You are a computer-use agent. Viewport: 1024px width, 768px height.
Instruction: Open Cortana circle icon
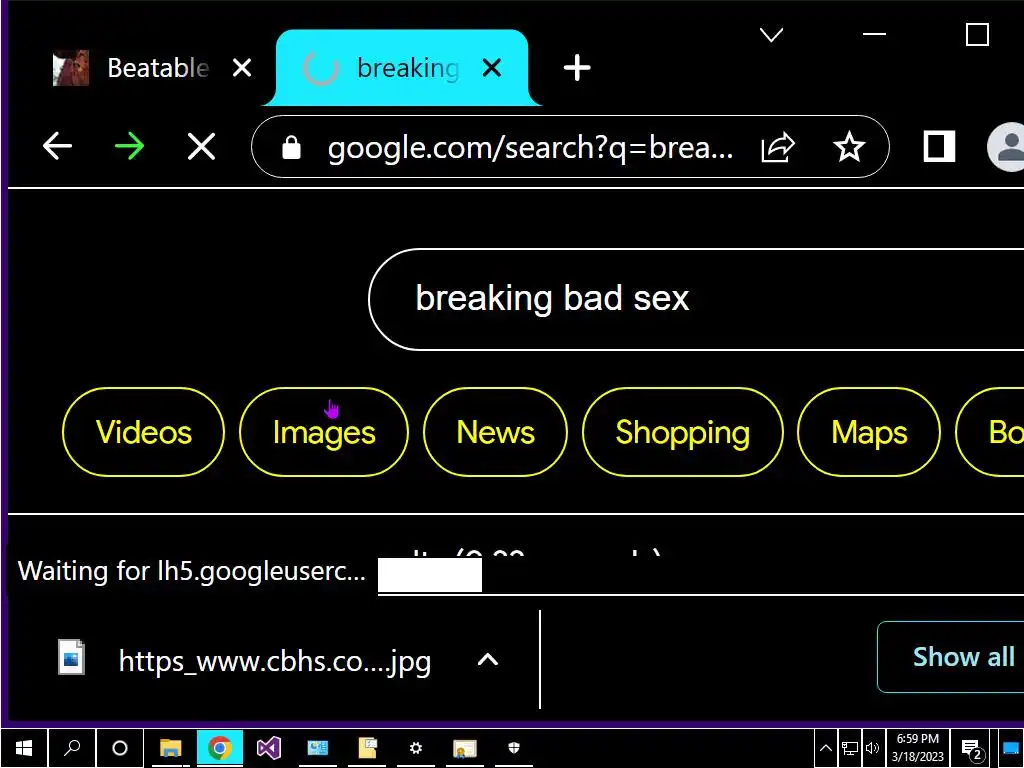pyautogui.click(x=120, y=748)
